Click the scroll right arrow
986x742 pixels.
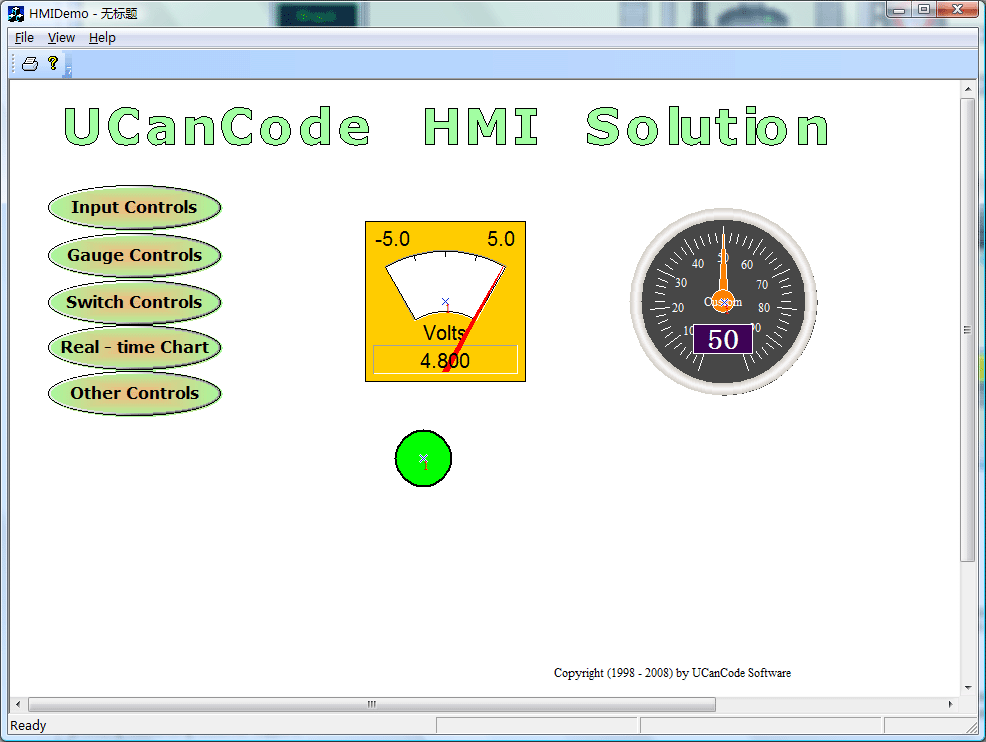coord(951,704)
